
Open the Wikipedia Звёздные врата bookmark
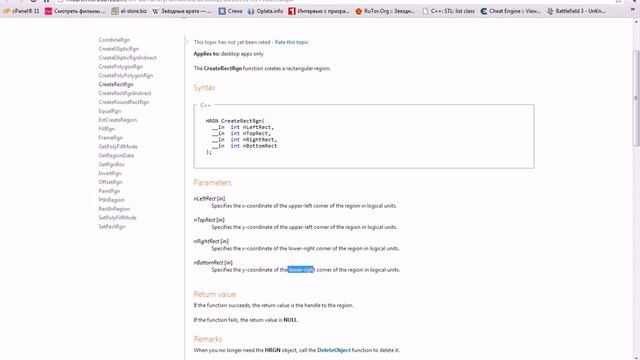pyautogui.click(x=182, y=11)
